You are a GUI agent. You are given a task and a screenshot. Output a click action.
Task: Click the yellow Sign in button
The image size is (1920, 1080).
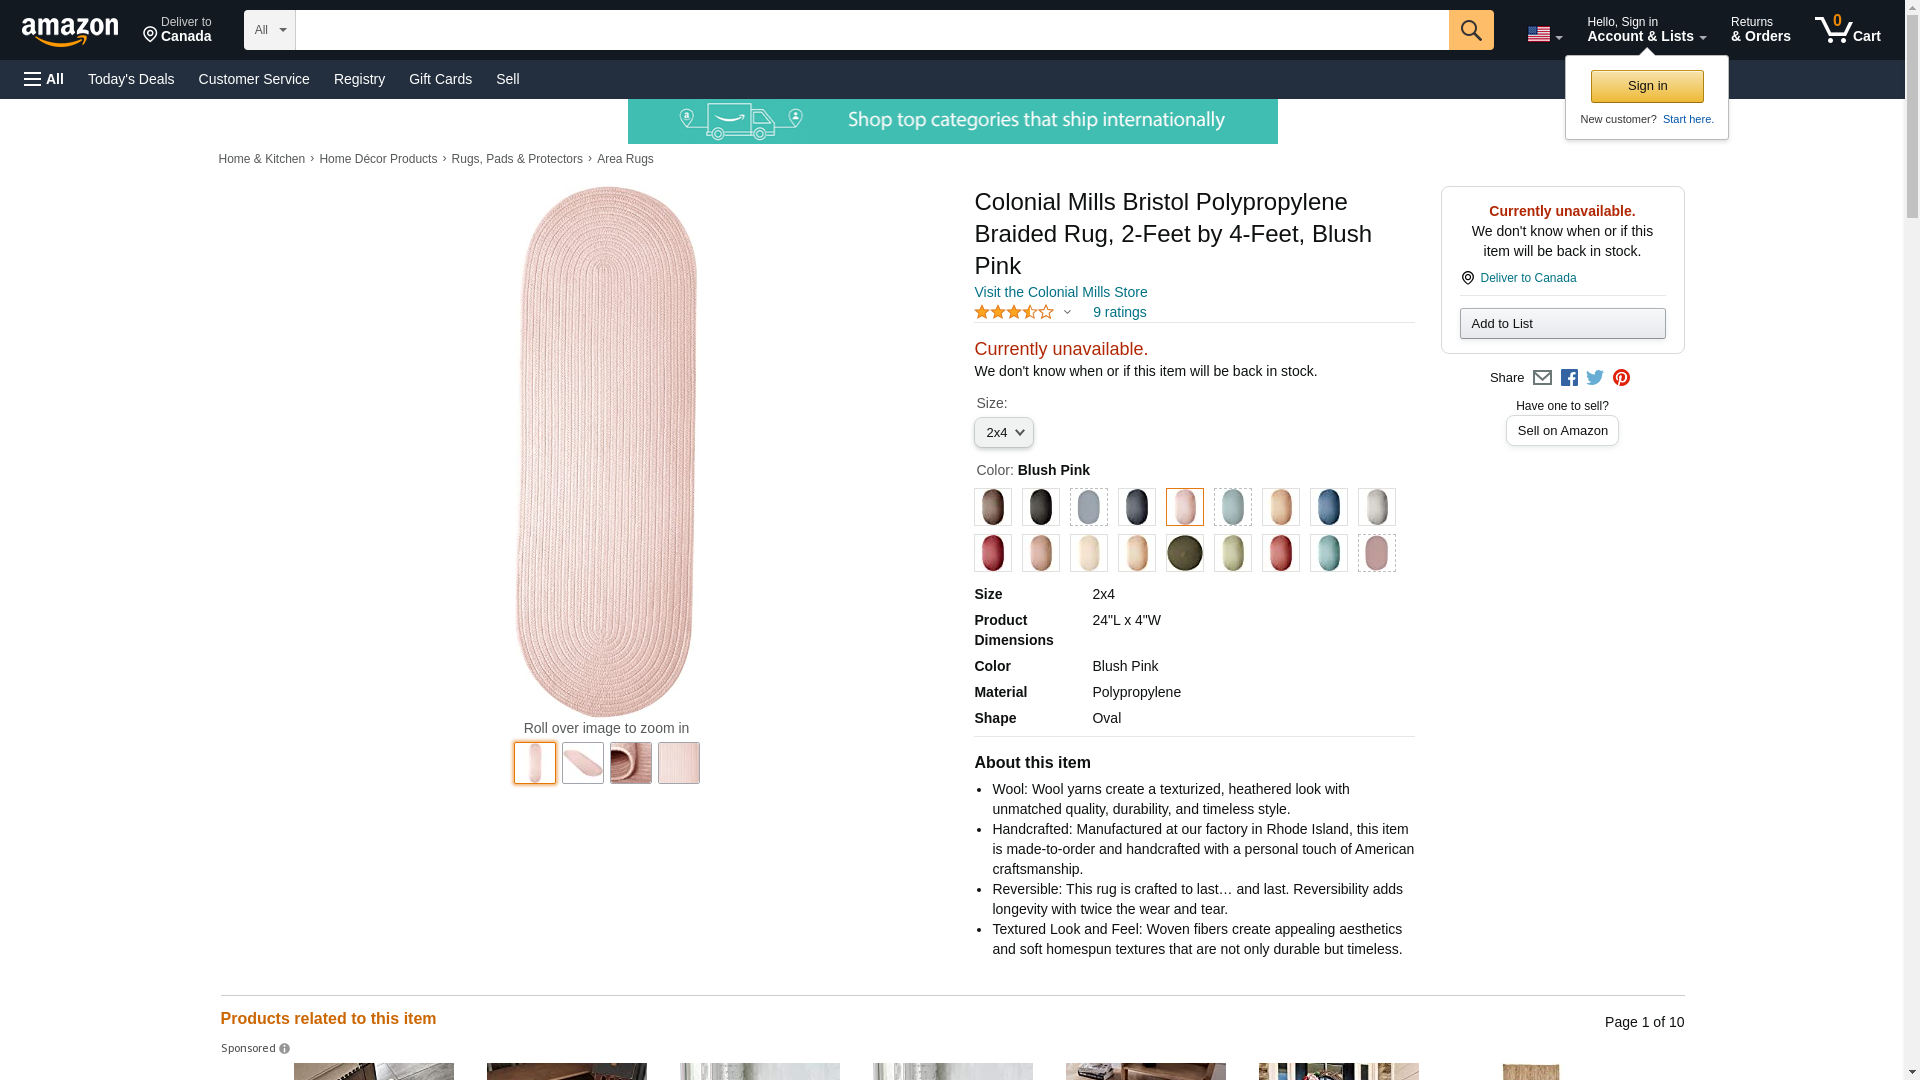coord(1646,86)
